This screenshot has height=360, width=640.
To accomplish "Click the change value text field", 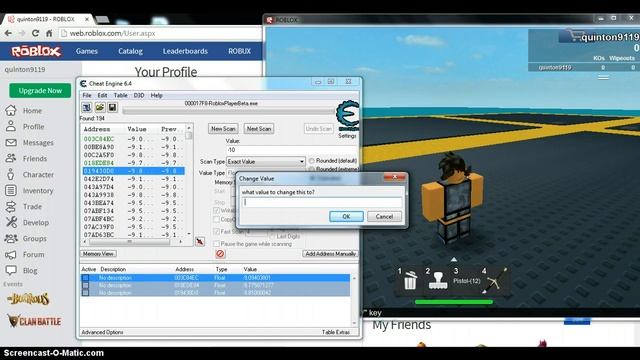I will coord(322,202).
